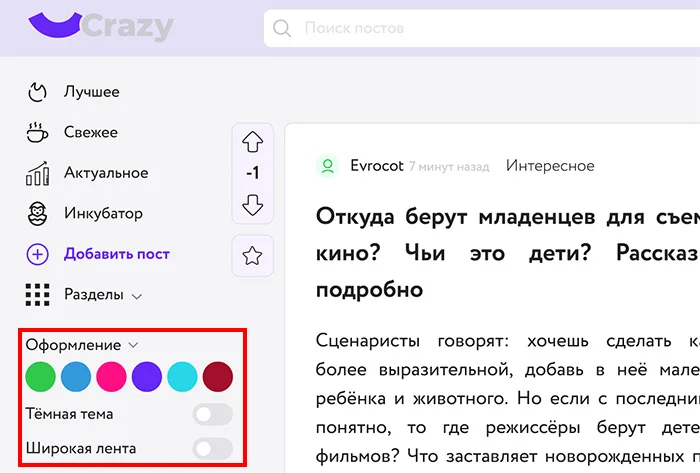Go to the Инкубатор section
Viewport: 700px width, 473px height.
pos(103,213)
